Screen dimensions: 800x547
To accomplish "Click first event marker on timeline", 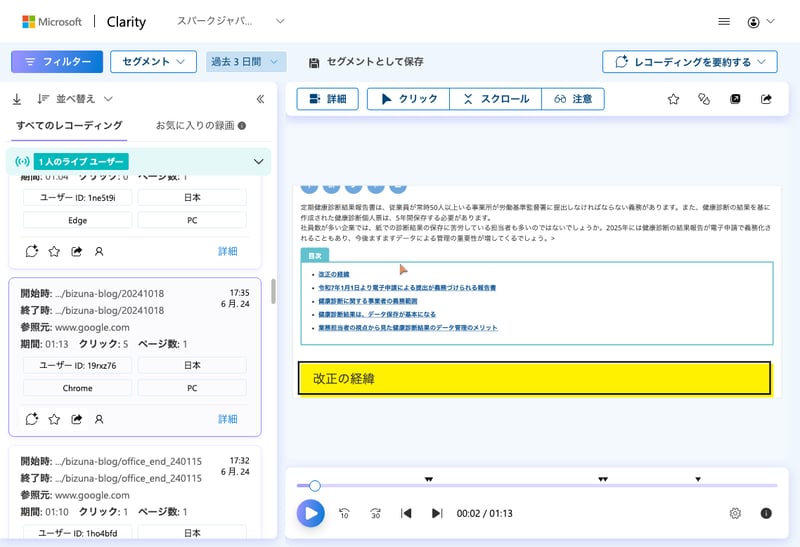I will coord(429,479).
